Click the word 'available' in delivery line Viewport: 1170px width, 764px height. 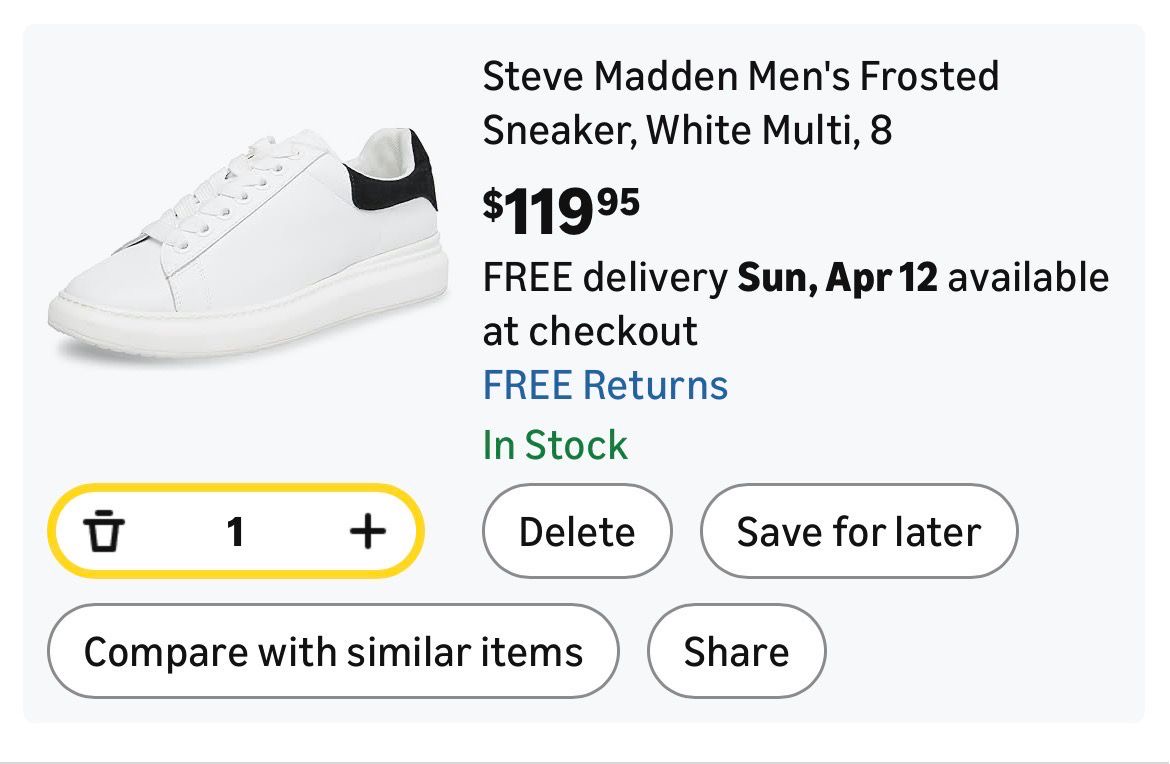click(1028, 277)
